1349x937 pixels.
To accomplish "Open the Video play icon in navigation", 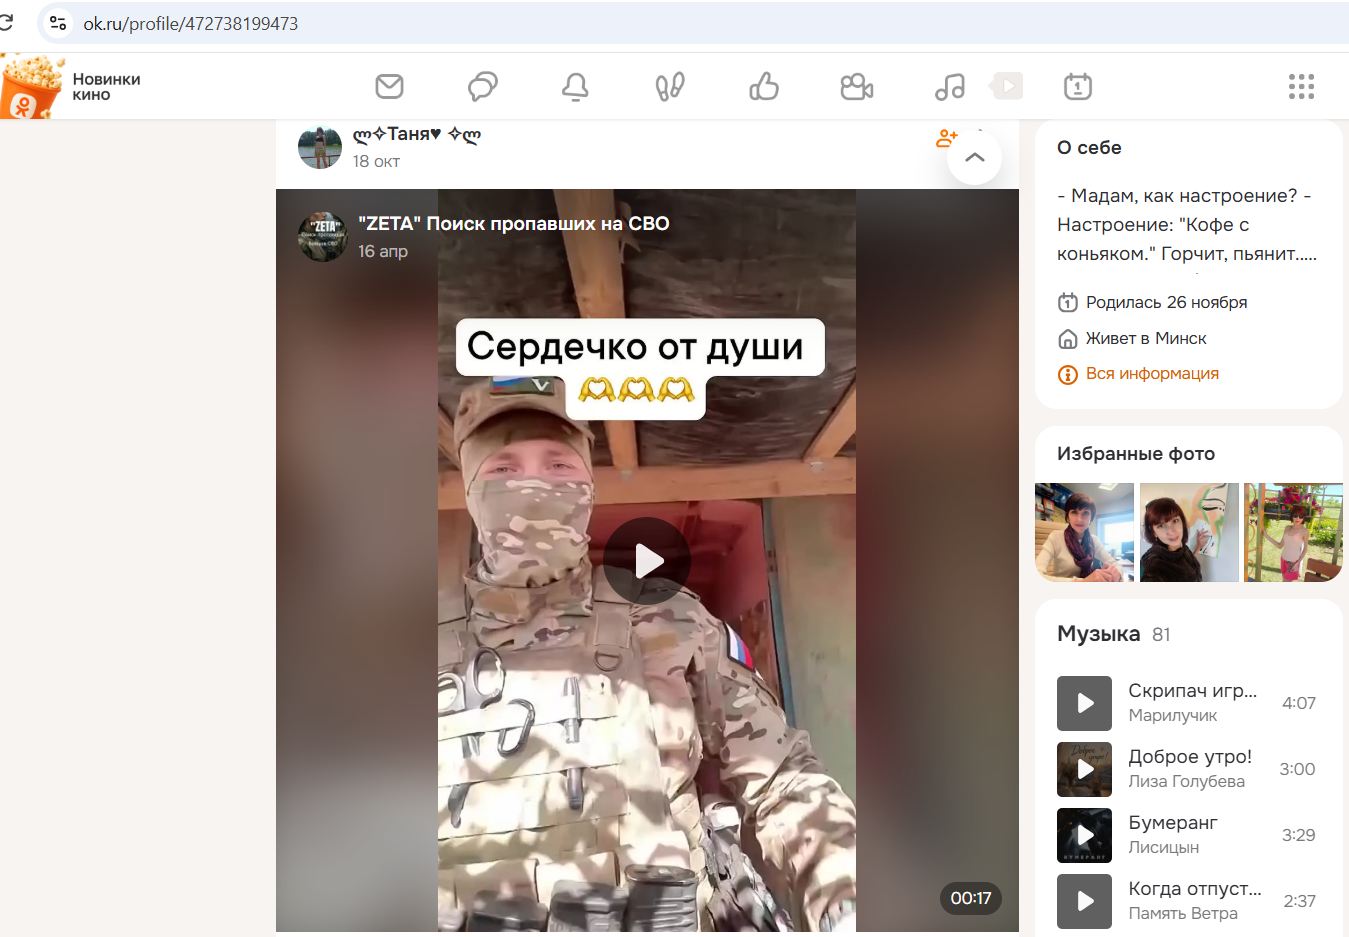I will 1007,86.
